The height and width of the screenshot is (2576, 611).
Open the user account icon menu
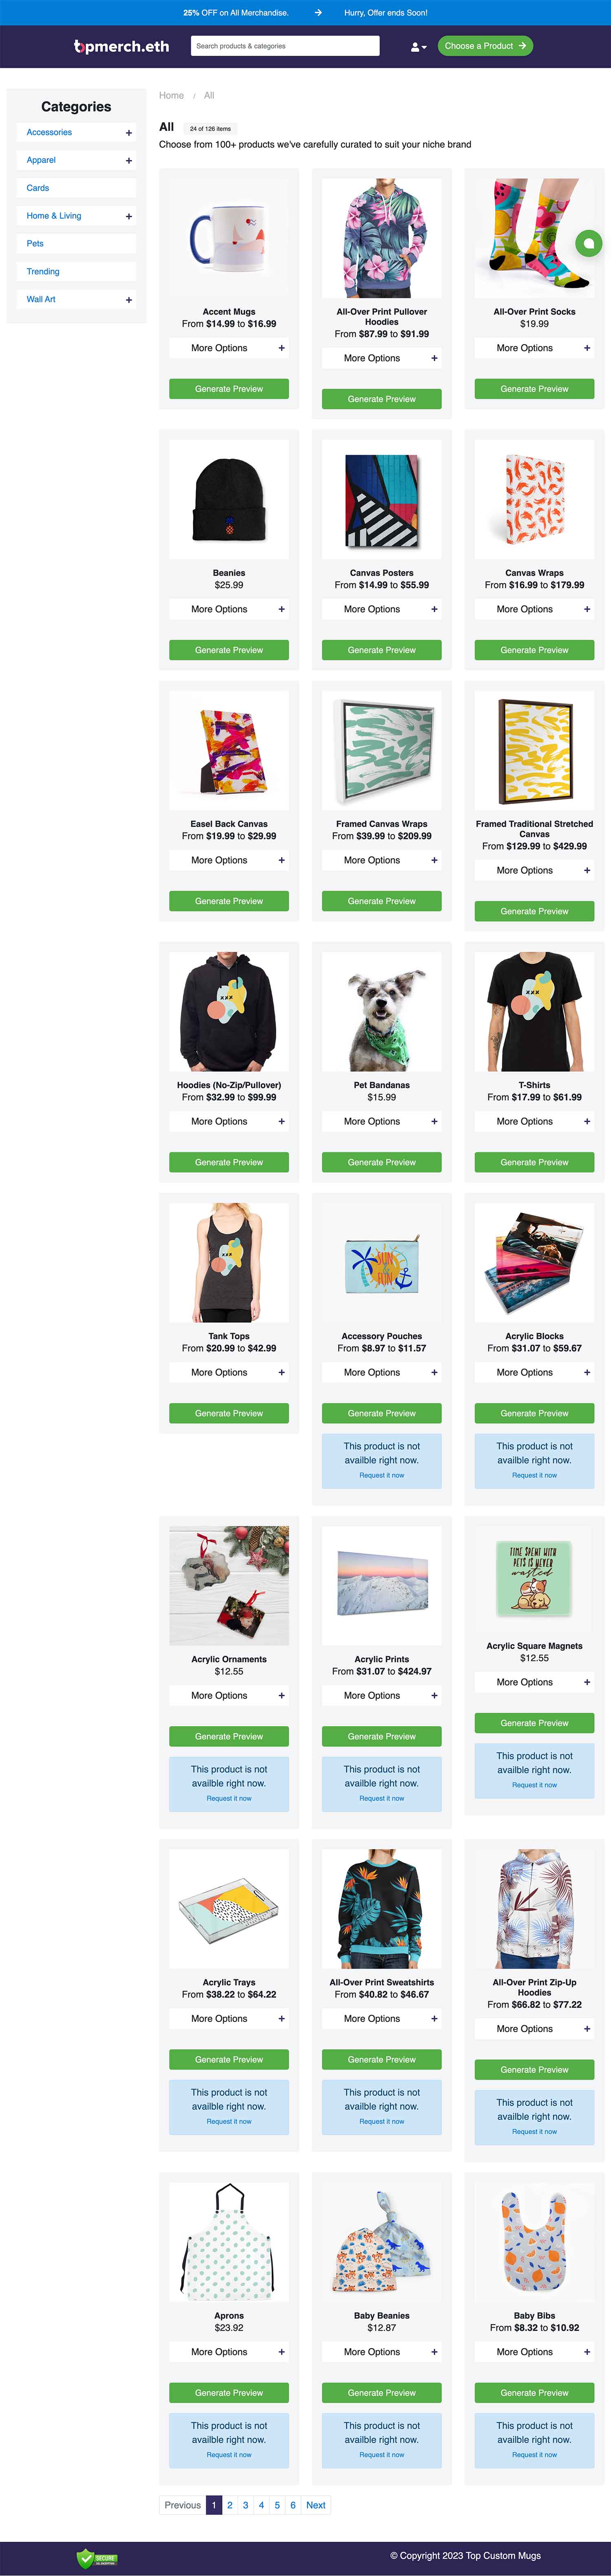pyautogui.click(x=418, y=47)
